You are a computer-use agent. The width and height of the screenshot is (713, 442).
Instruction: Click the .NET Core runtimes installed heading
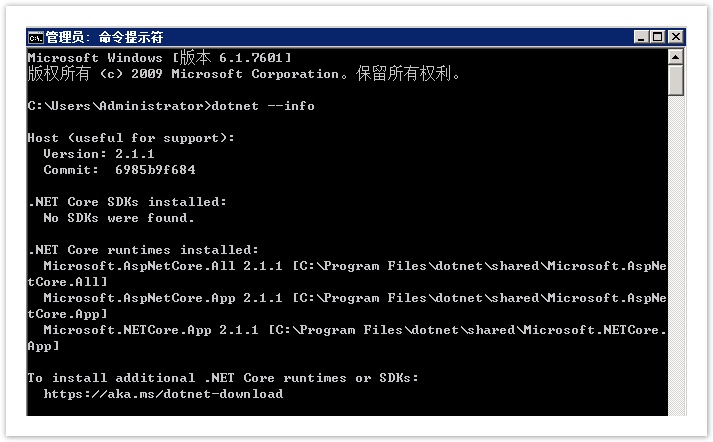[x=143, y=250]
